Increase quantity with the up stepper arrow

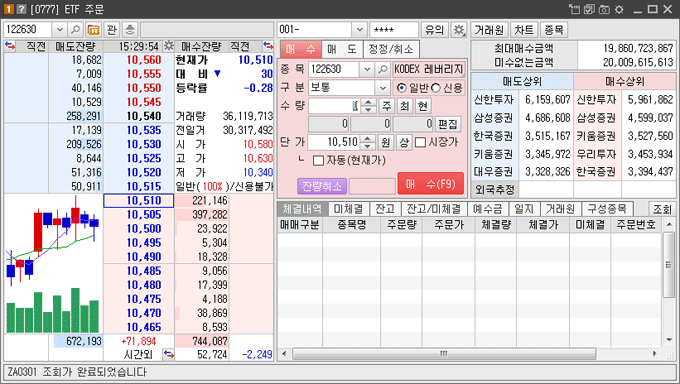(x=368, y=102)
